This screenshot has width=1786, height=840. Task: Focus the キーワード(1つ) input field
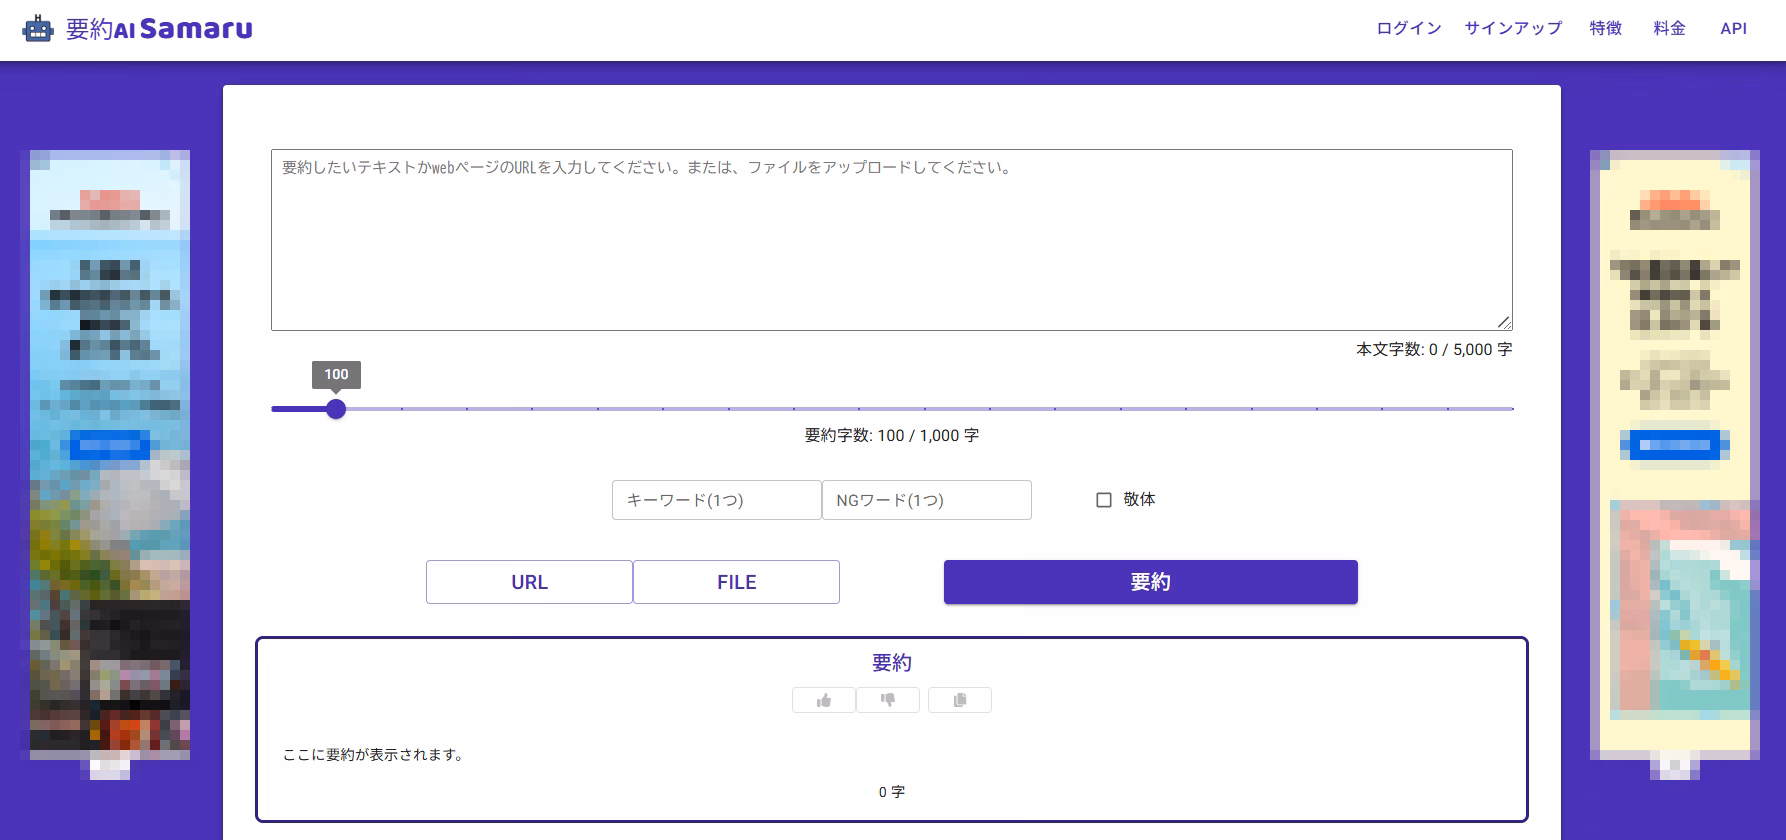716,500
